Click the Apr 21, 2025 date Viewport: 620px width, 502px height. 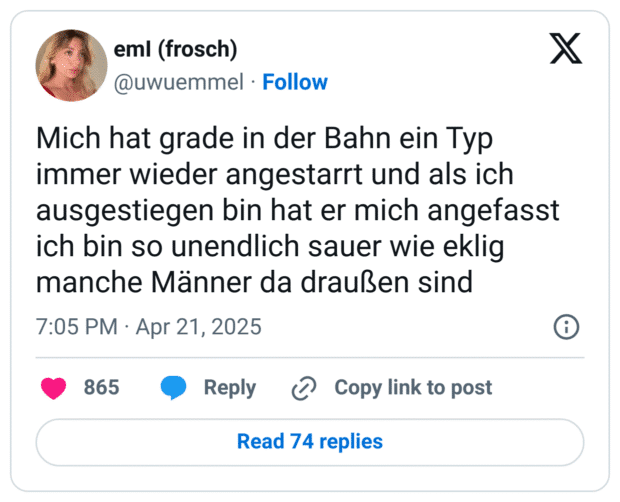point(199,327)
